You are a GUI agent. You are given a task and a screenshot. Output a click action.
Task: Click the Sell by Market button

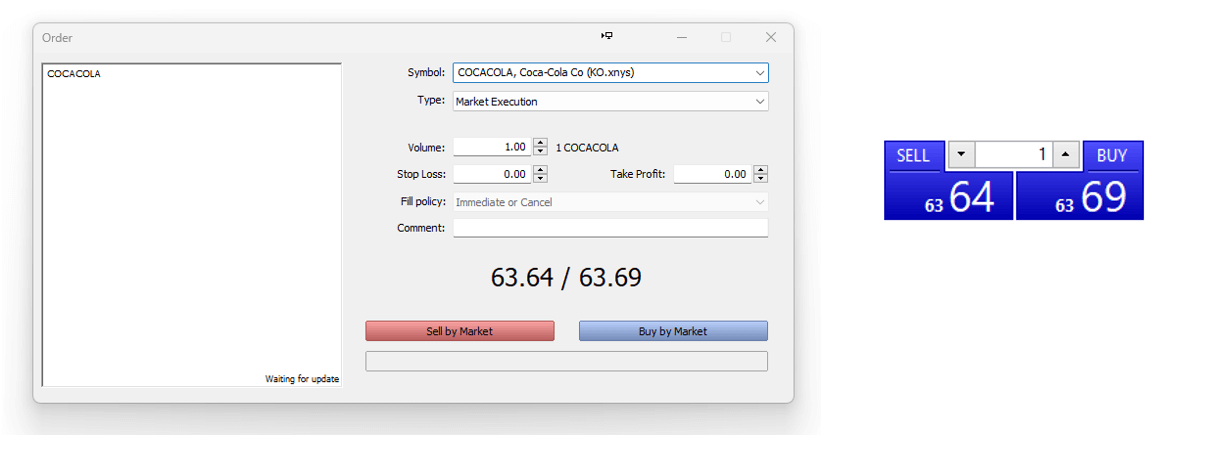tap(460, 331)
